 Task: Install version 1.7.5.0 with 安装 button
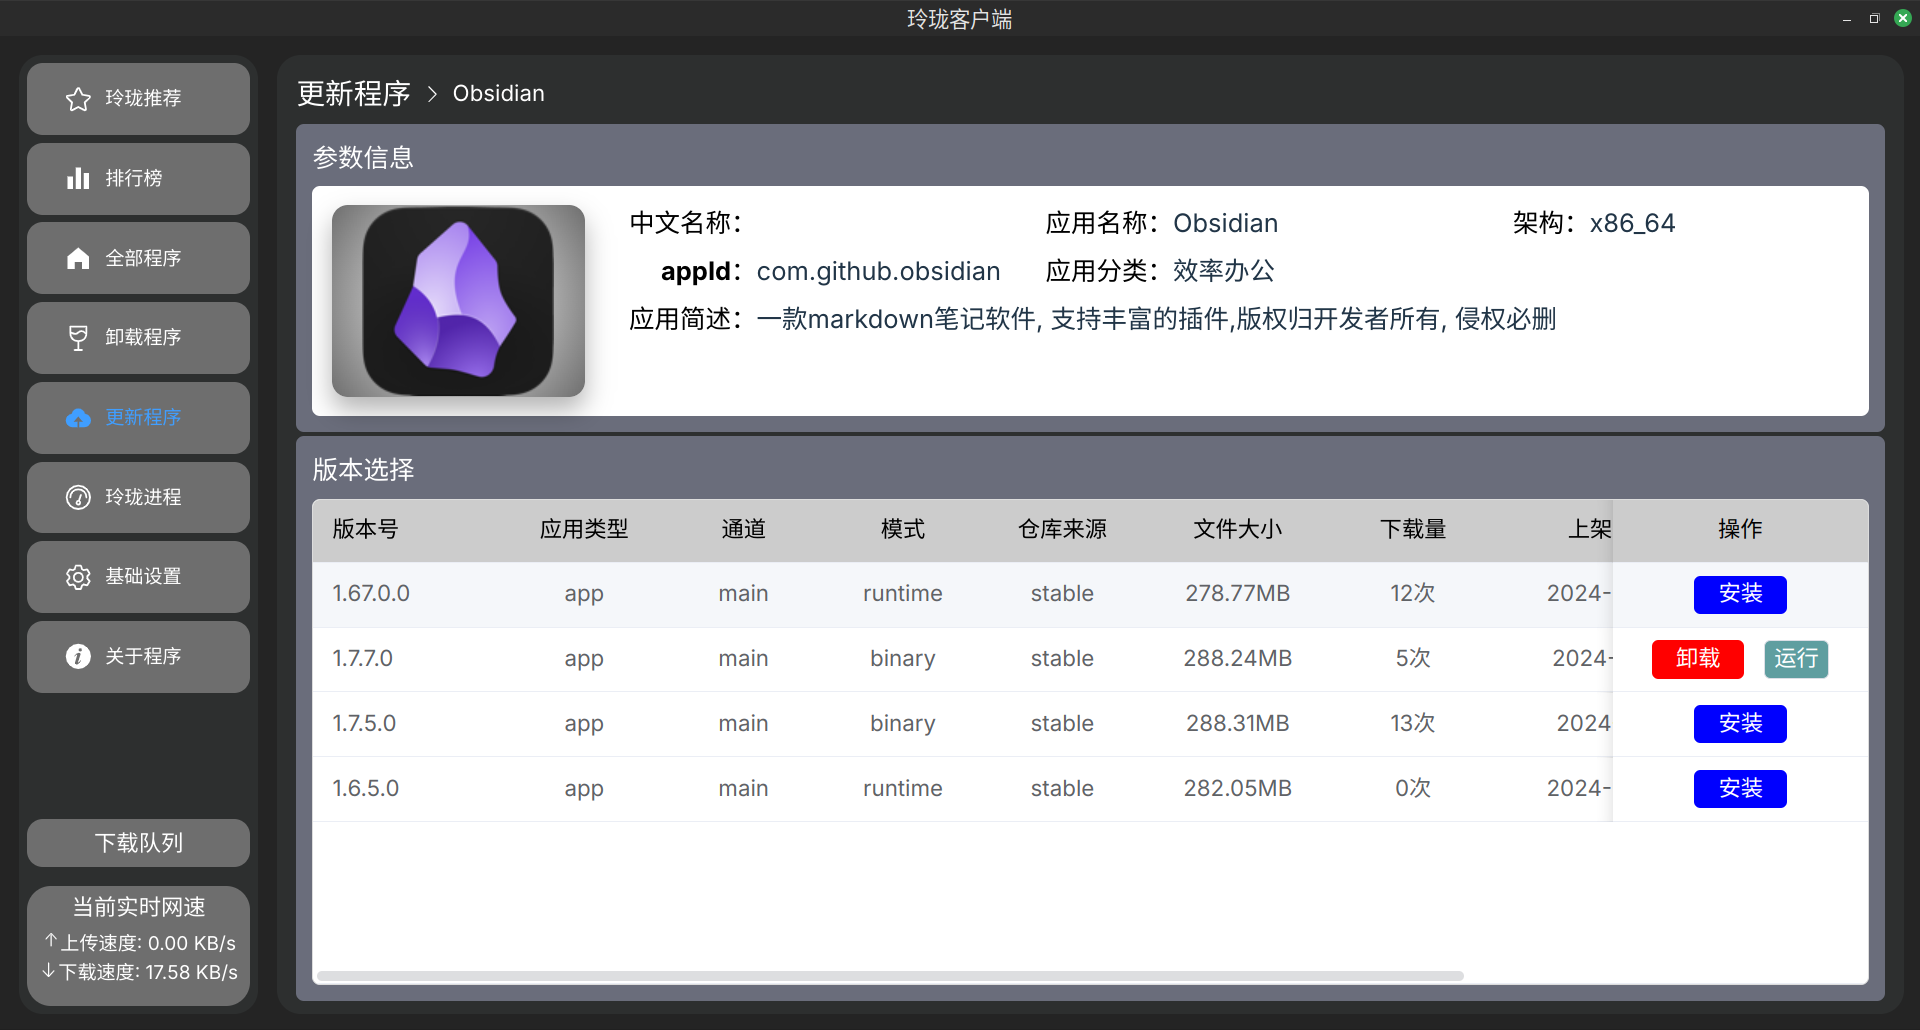point(1740,724)
